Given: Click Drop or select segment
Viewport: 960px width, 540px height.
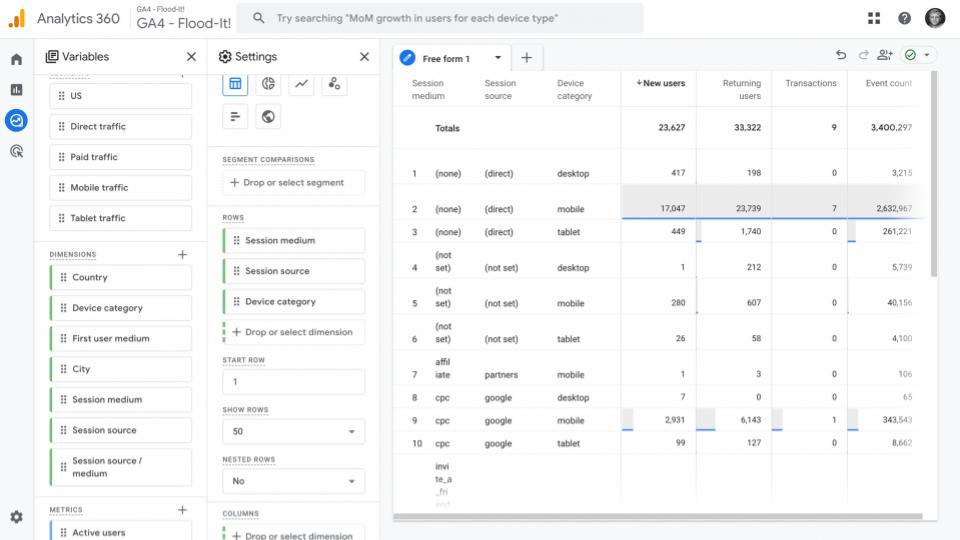Looking at the screenshot, I should 293,183.
